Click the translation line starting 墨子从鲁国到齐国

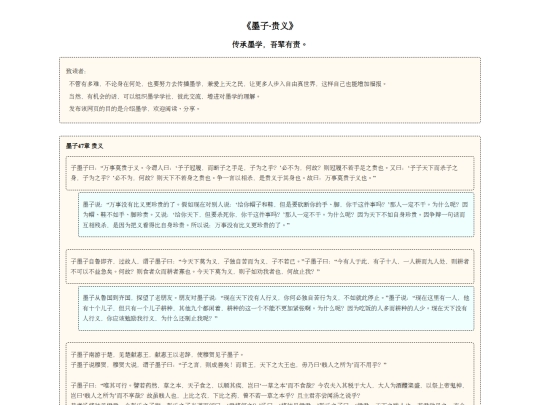pyautogui.click(x=276, y=298)
